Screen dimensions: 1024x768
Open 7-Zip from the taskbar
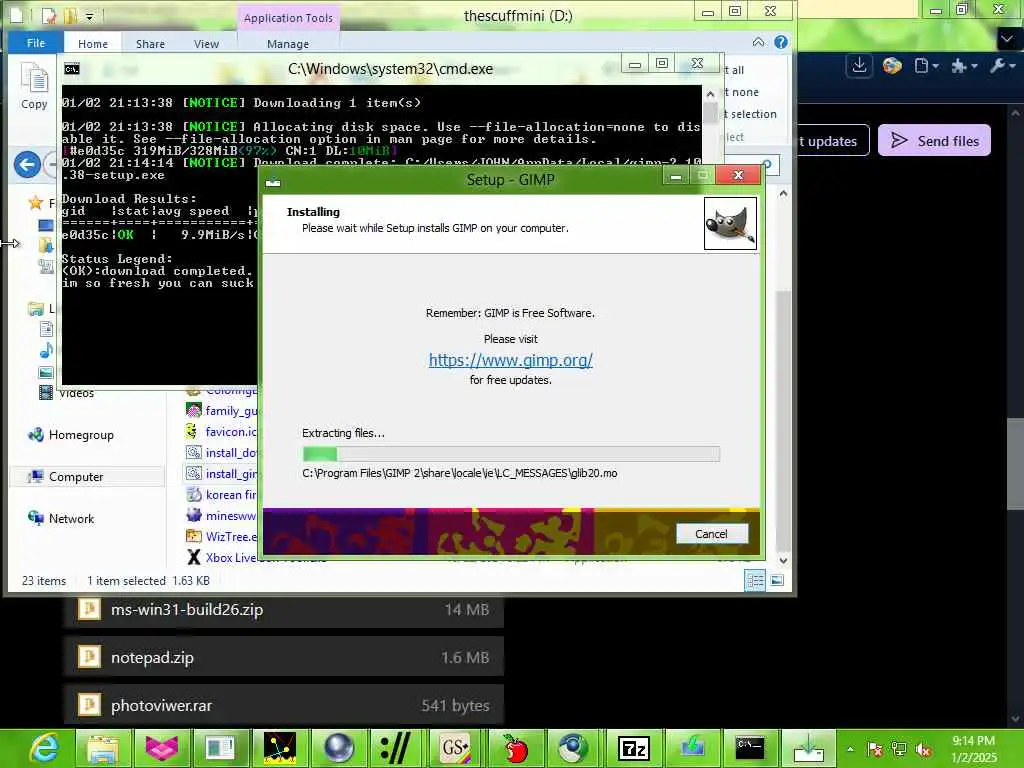[633, 748]
